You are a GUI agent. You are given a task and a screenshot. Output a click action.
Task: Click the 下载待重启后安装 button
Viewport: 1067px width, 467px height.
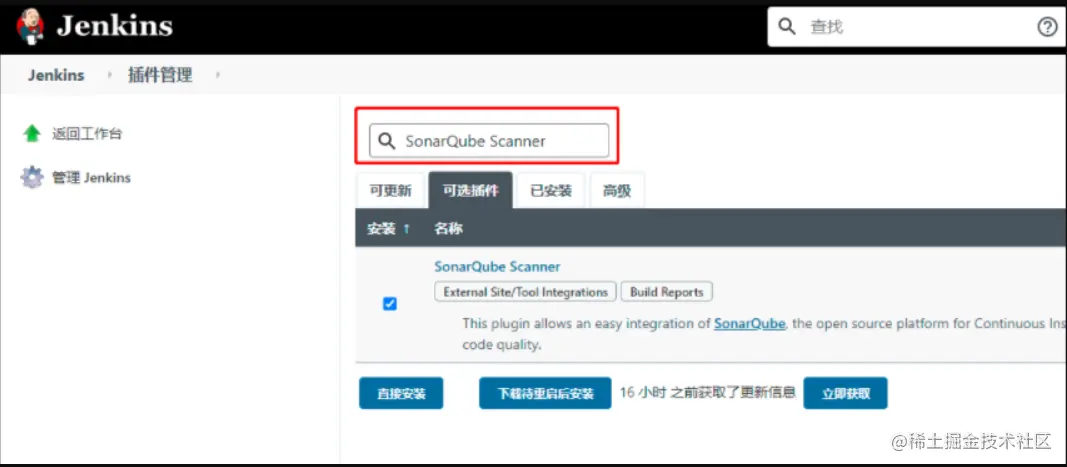pos(545,393)
